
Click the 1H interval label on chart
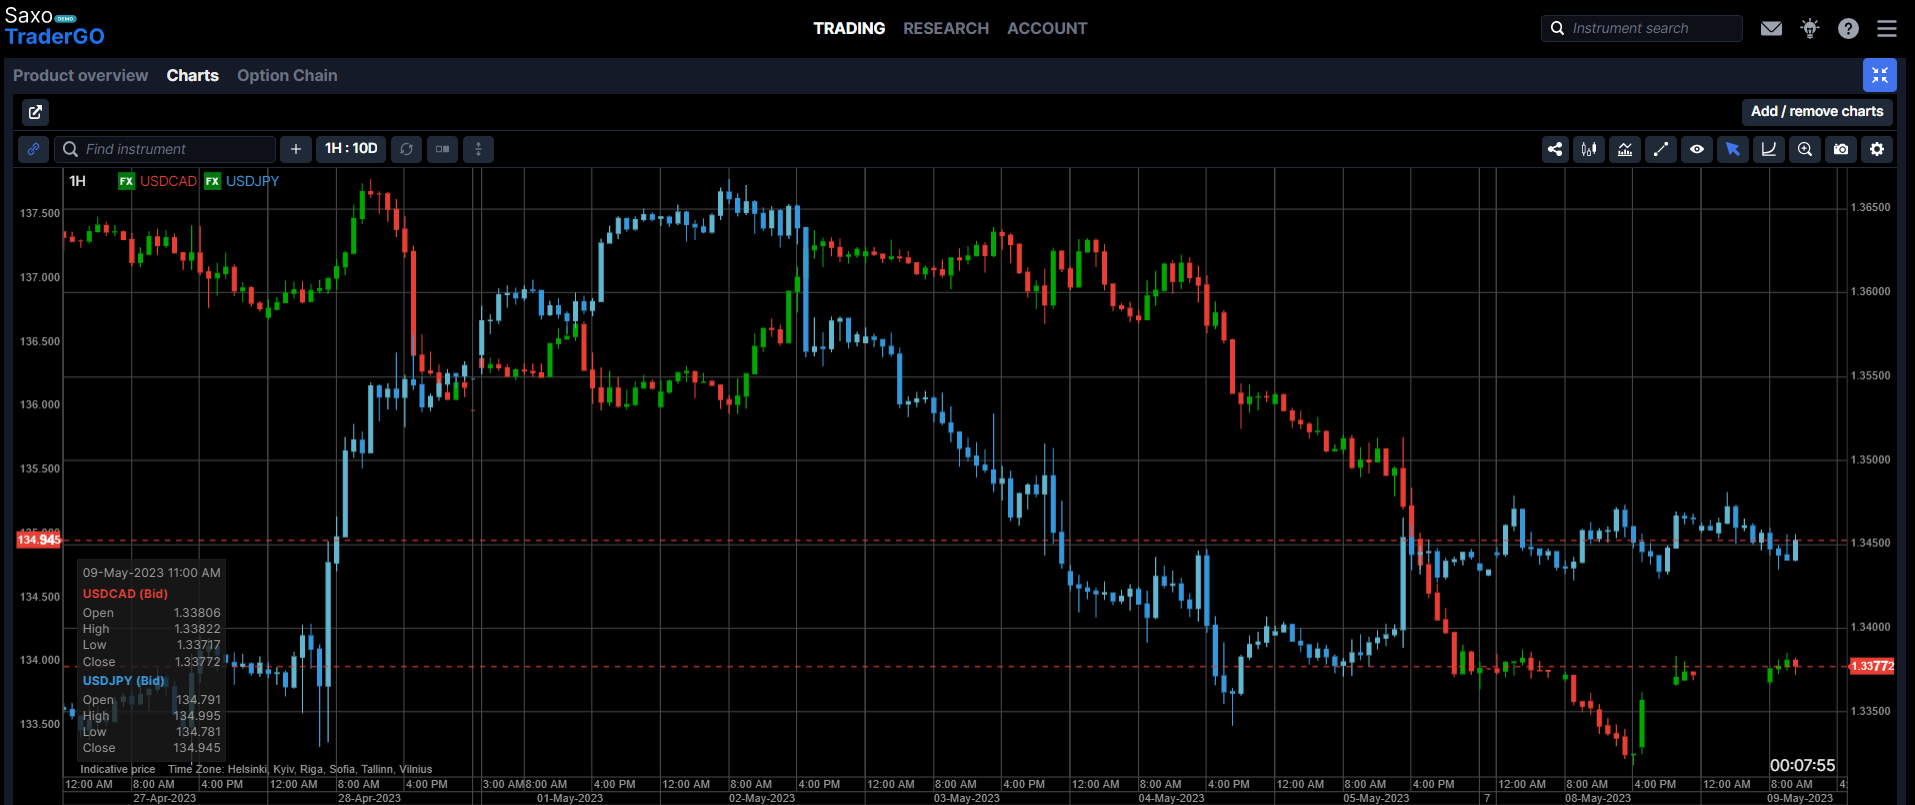(77, 181)
